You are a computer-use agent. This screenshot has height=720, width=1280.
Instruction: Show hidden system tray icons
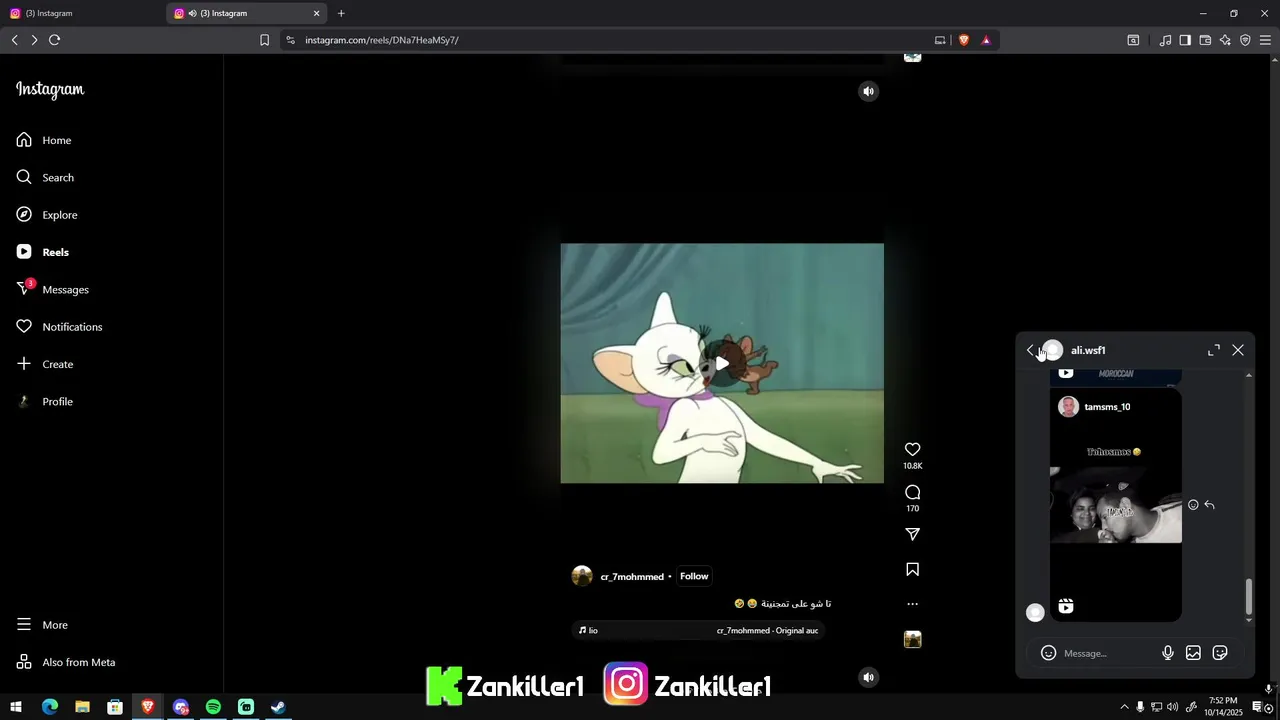point(1124,707)
